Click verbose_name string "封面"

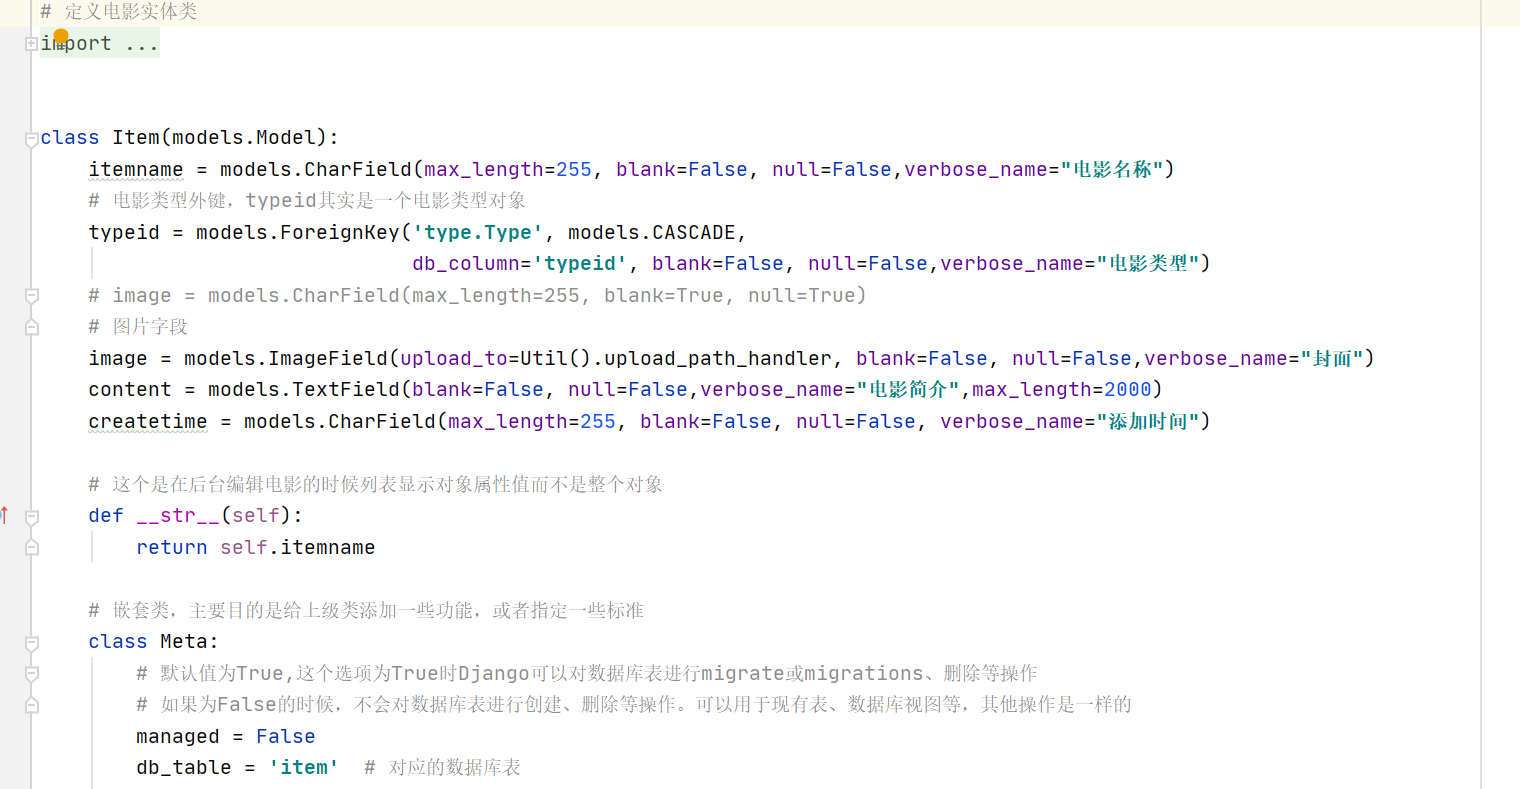[1332, 358]
